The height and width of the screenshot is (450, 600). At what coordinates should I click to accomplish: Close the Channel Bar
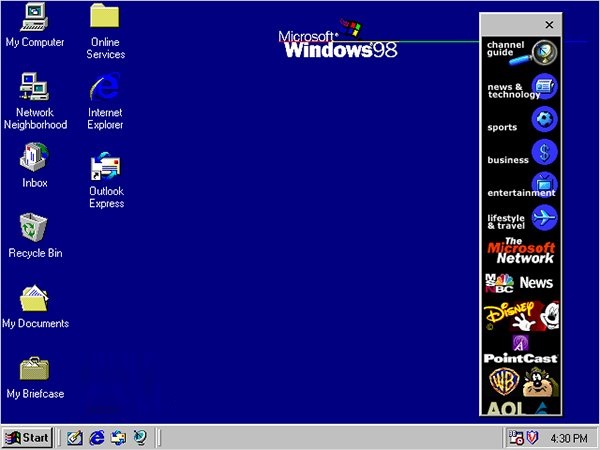coord(549,24)
